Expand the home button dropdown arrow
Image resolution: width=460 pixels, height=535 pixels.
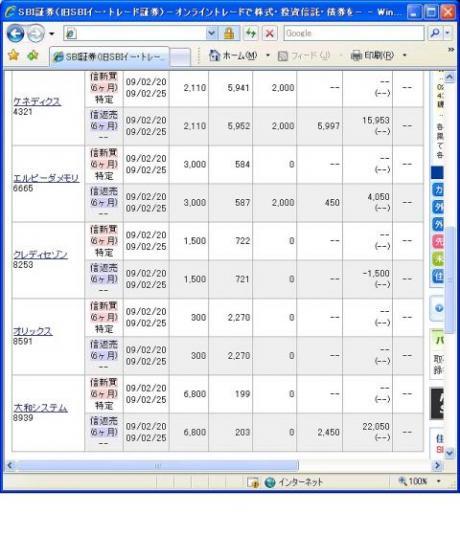268,55
